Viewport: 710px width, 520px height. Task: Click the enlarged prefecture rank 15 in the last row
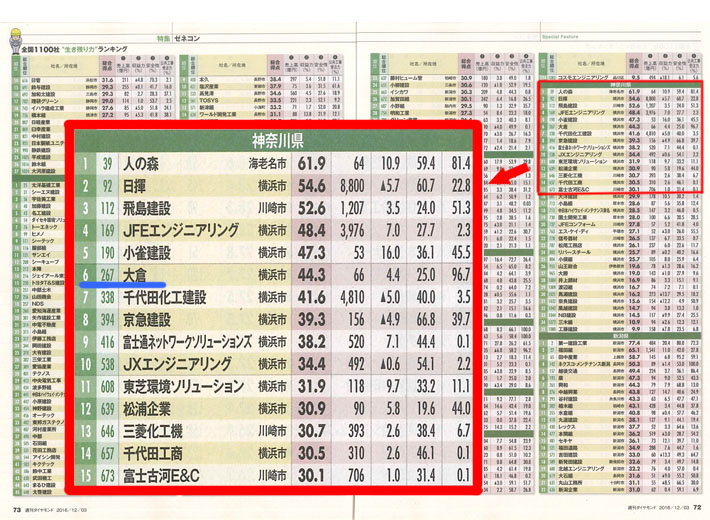pyautogui.click(x=86, y=476)
